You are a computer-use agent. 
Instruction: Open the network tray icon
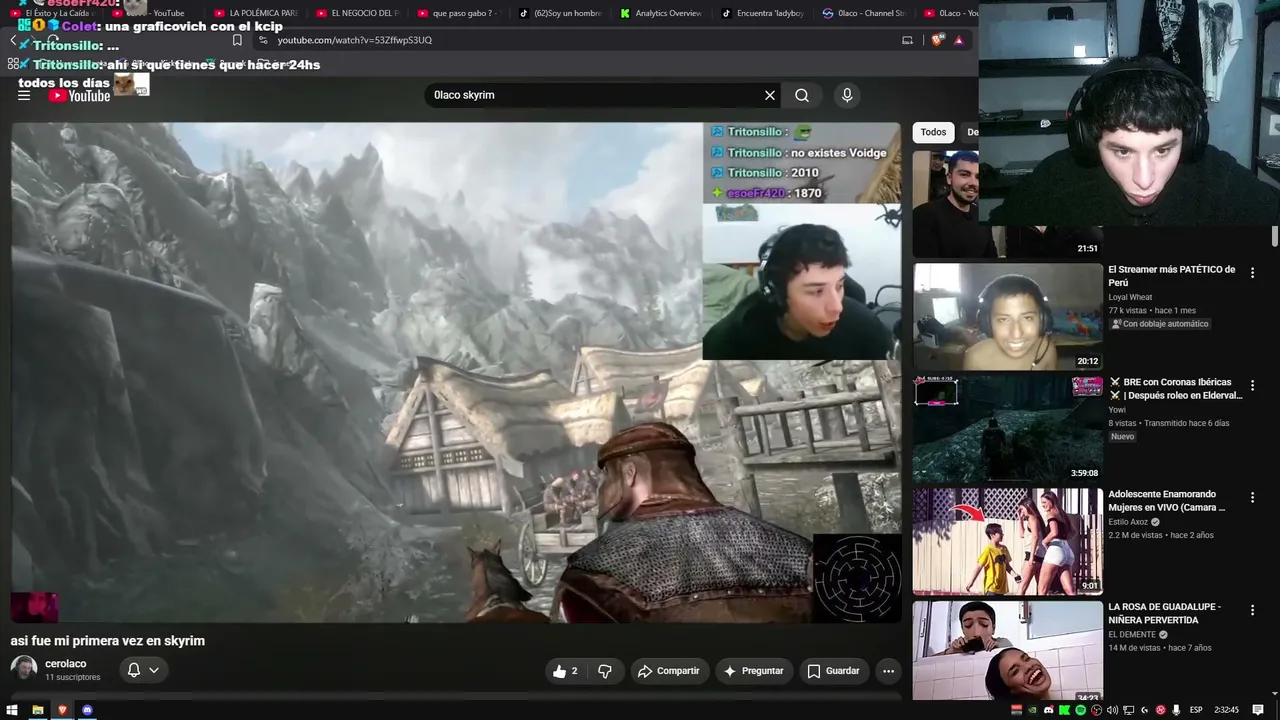click(x=1128, y=710)
